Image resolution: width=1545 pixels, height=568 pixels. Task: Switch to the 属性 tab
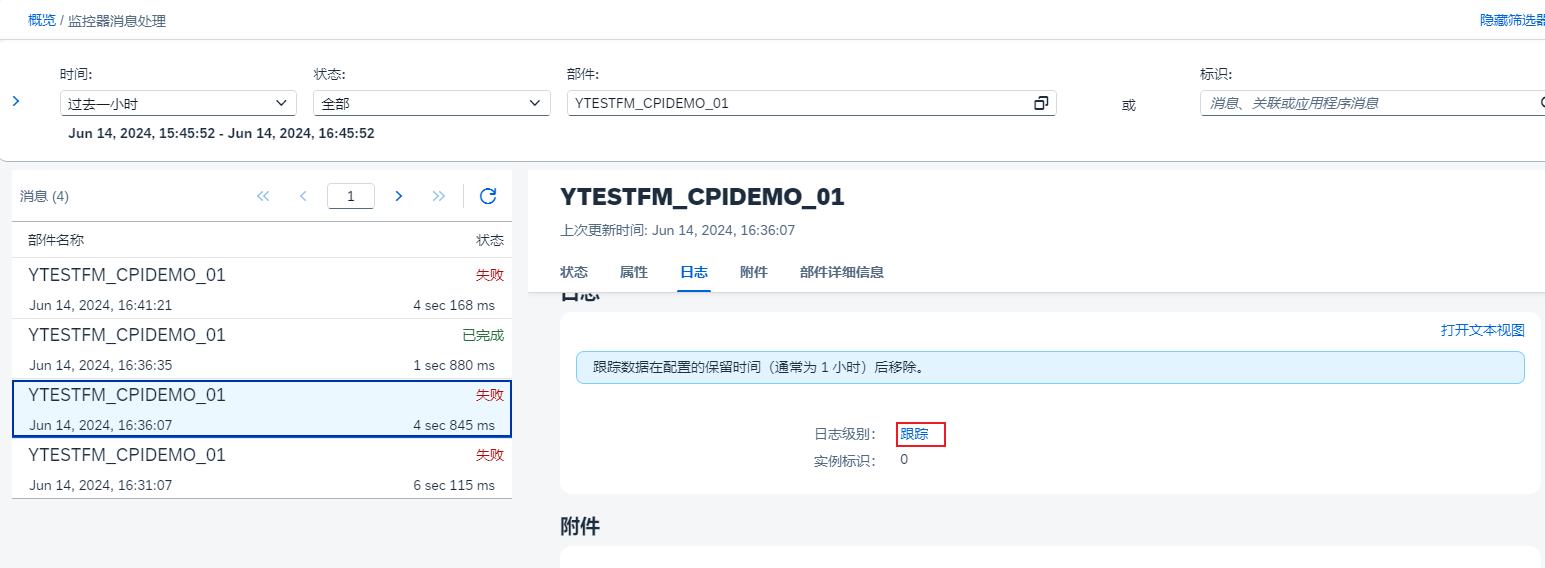[x=634, y=272]
